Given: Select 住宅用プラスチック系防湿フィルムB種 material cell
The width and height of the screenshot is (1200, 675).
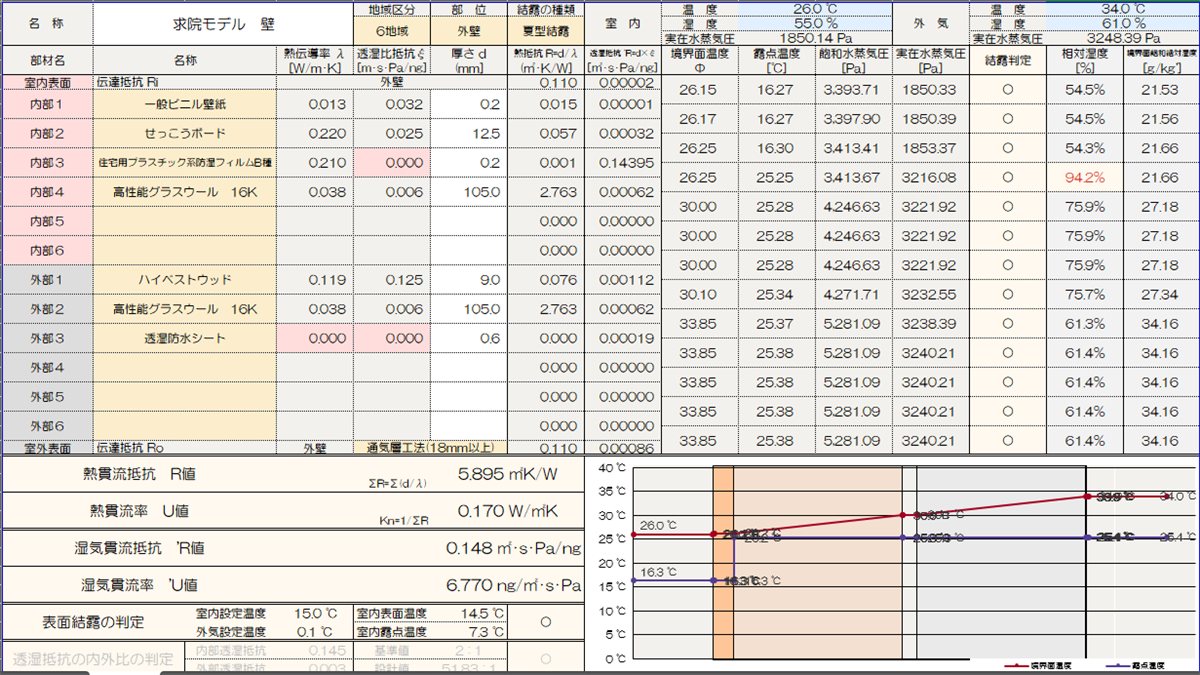Looking at the screenshot, I should click(185, 162).
